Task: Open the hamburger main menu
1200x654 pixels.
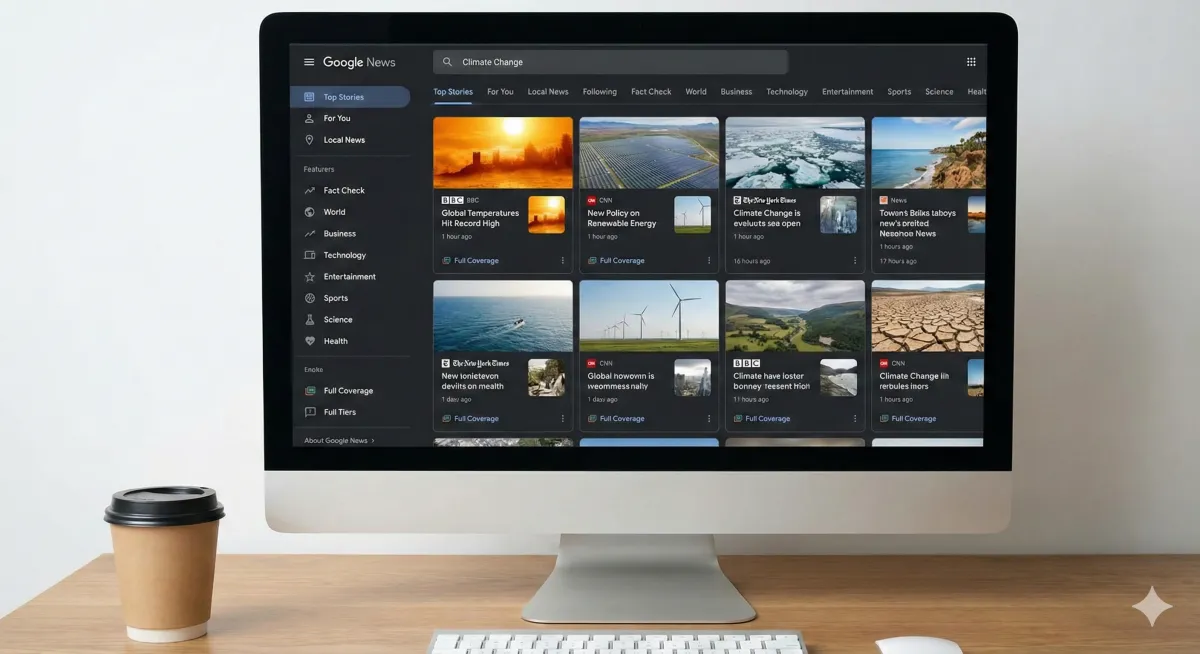Action: coord(309,62)
